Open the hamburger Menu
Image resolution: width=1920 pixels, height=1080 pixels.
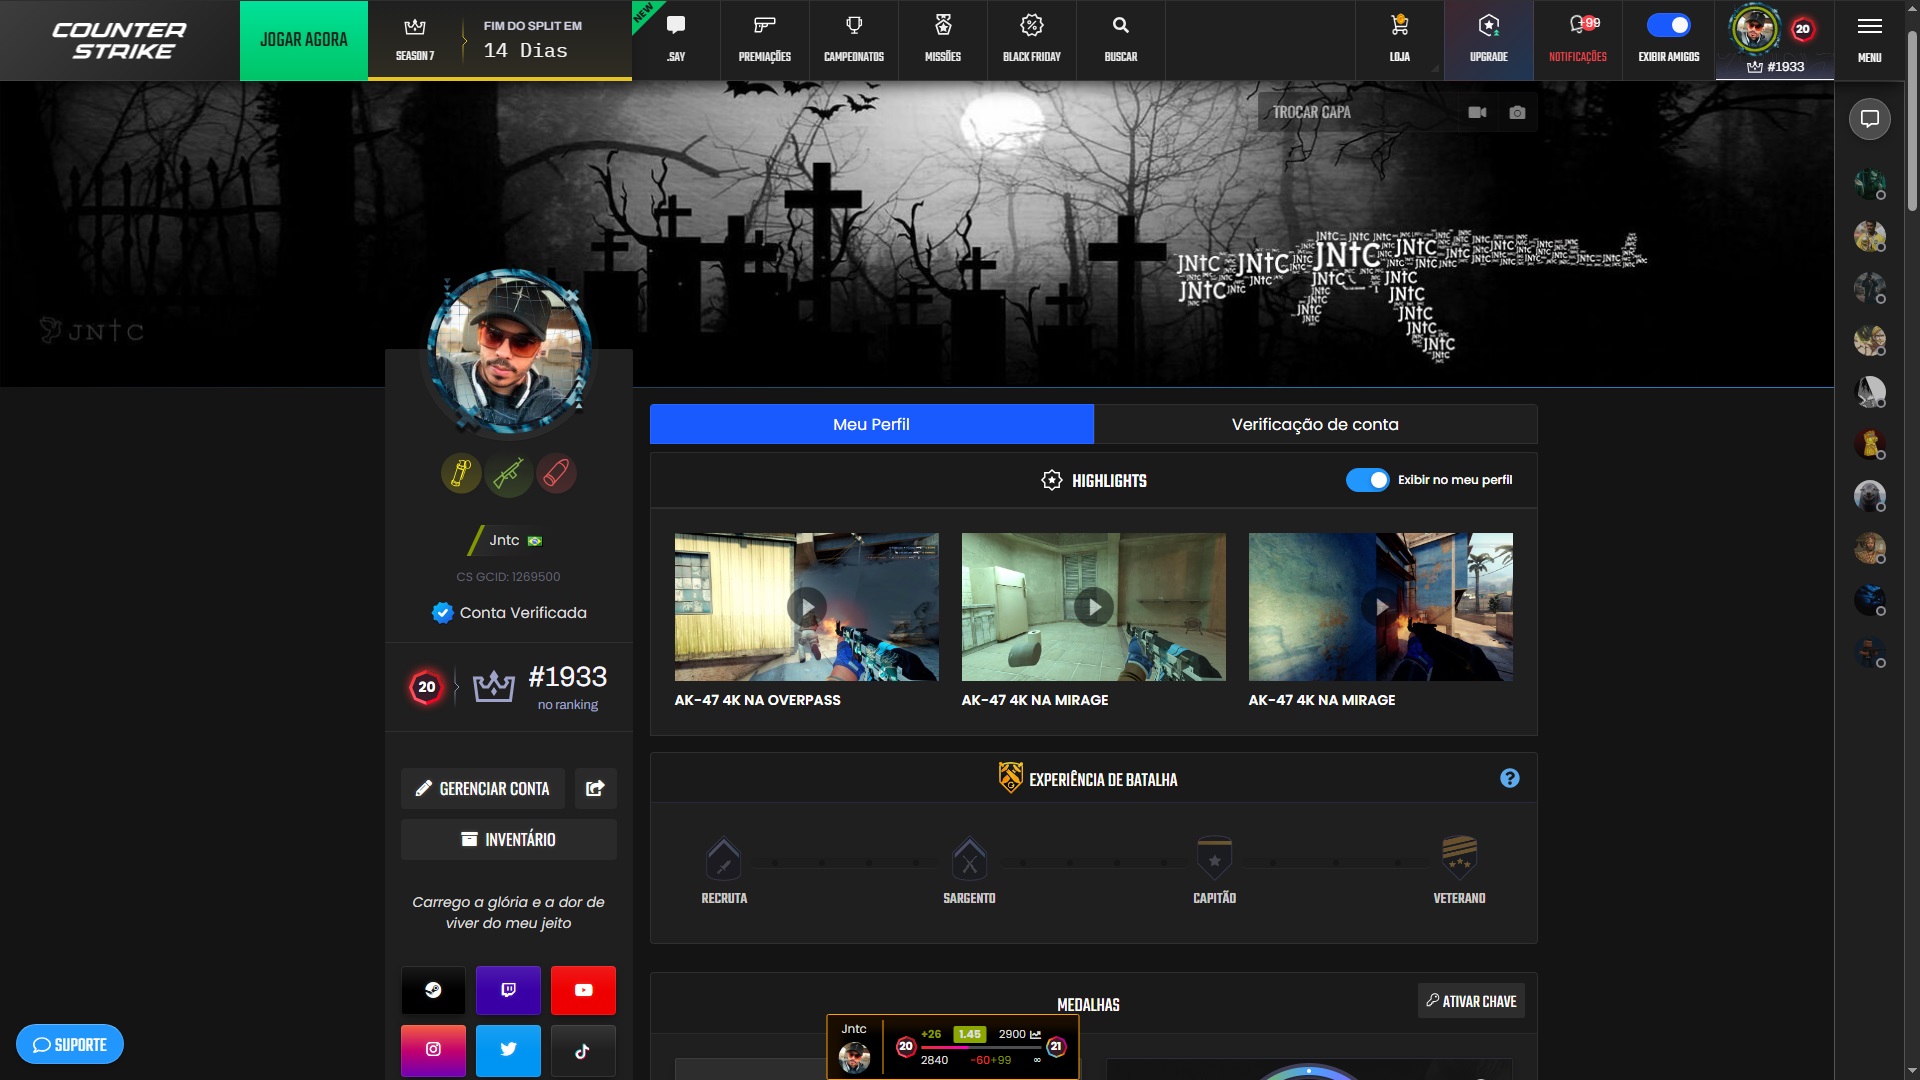[x=1869, y=38]
